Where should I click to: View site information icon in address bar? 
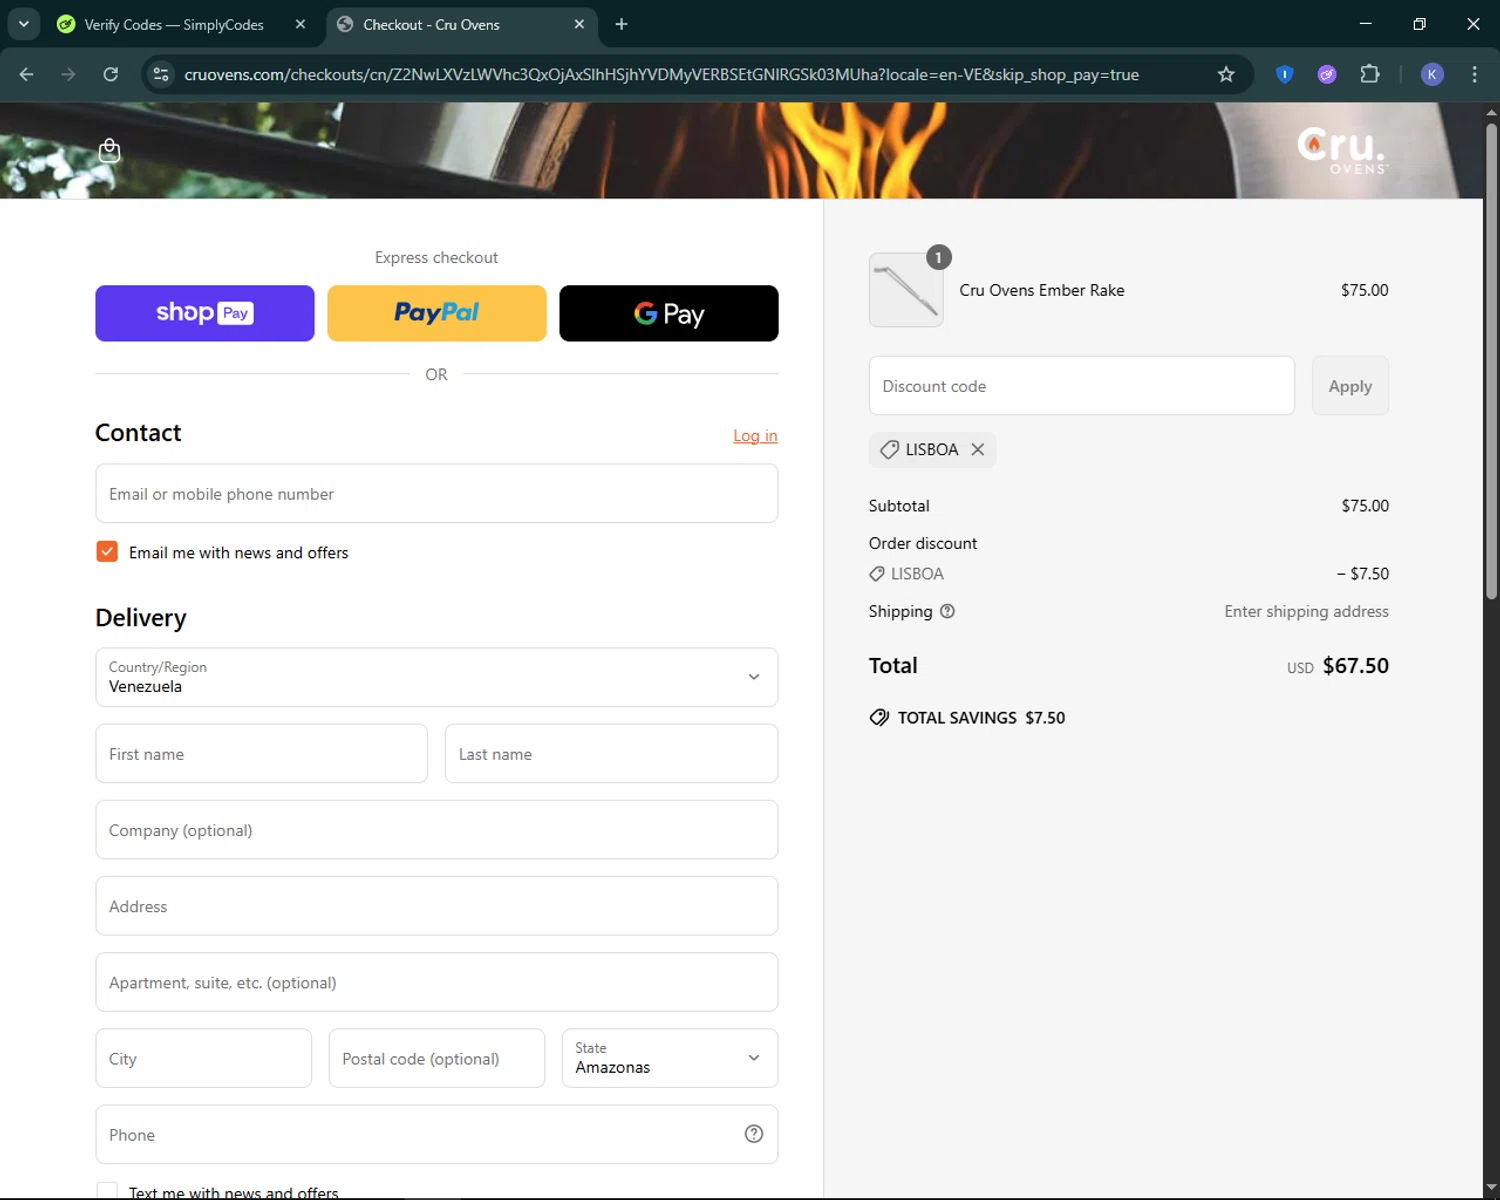(161, 74)
